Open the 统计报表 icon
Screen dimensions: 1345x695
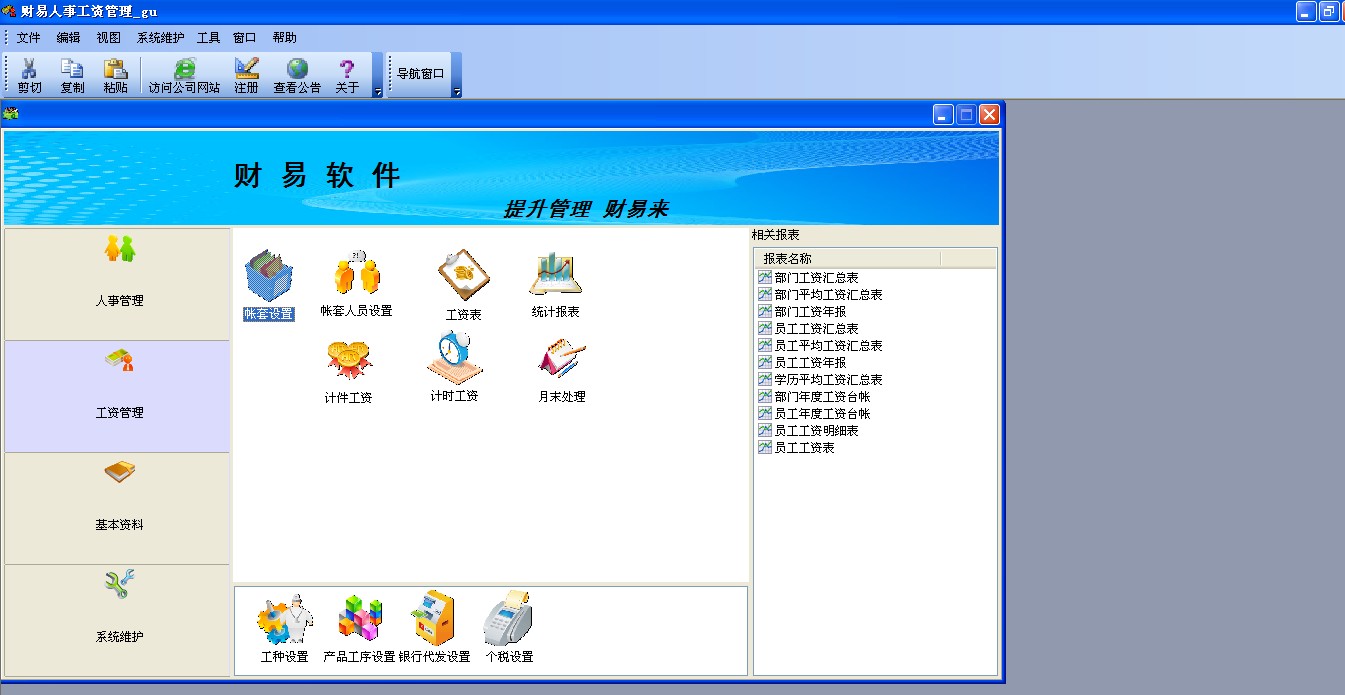[x=555, y=284]
